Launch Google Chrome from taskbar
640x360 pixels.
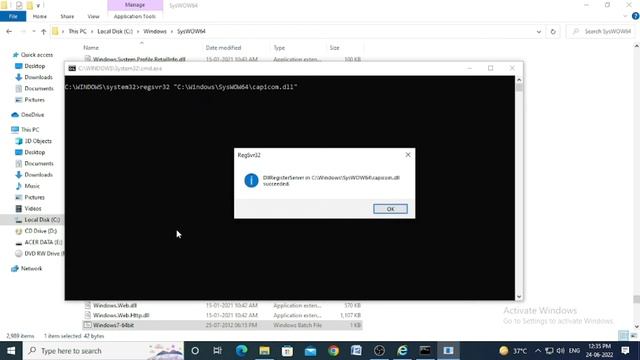pos(333,351)
